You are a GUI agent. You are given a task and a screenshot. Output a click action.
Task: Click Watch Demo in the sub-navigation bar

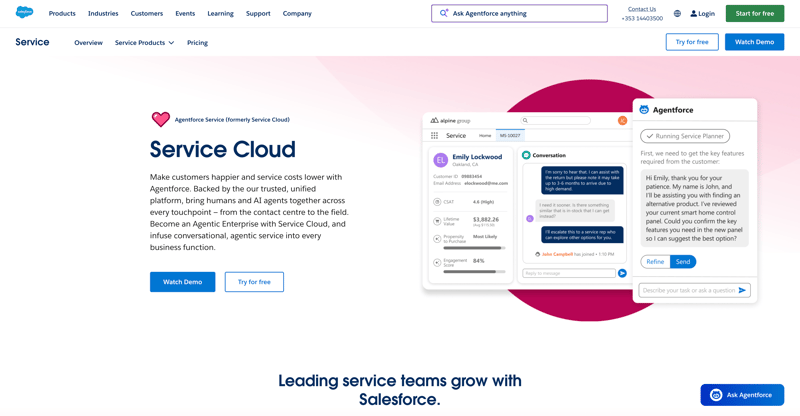(754, 42)
